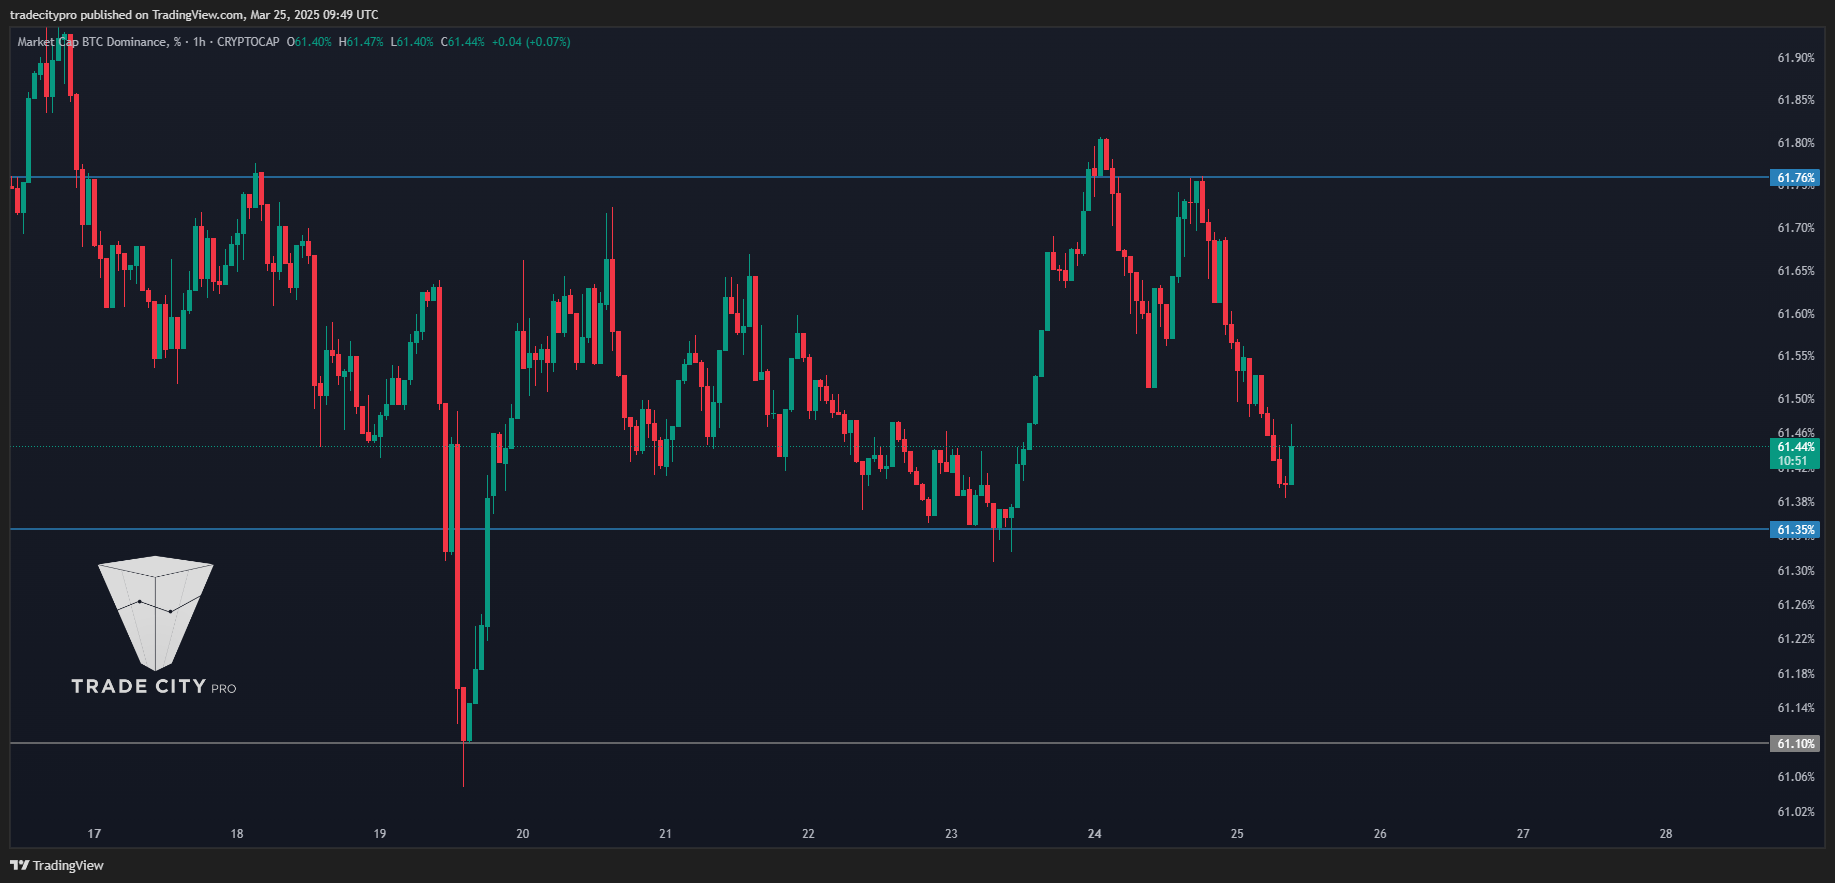Click the 61.55% price axis label
The height and width of the screenshot is (883, 1835).
point(1795,356)
